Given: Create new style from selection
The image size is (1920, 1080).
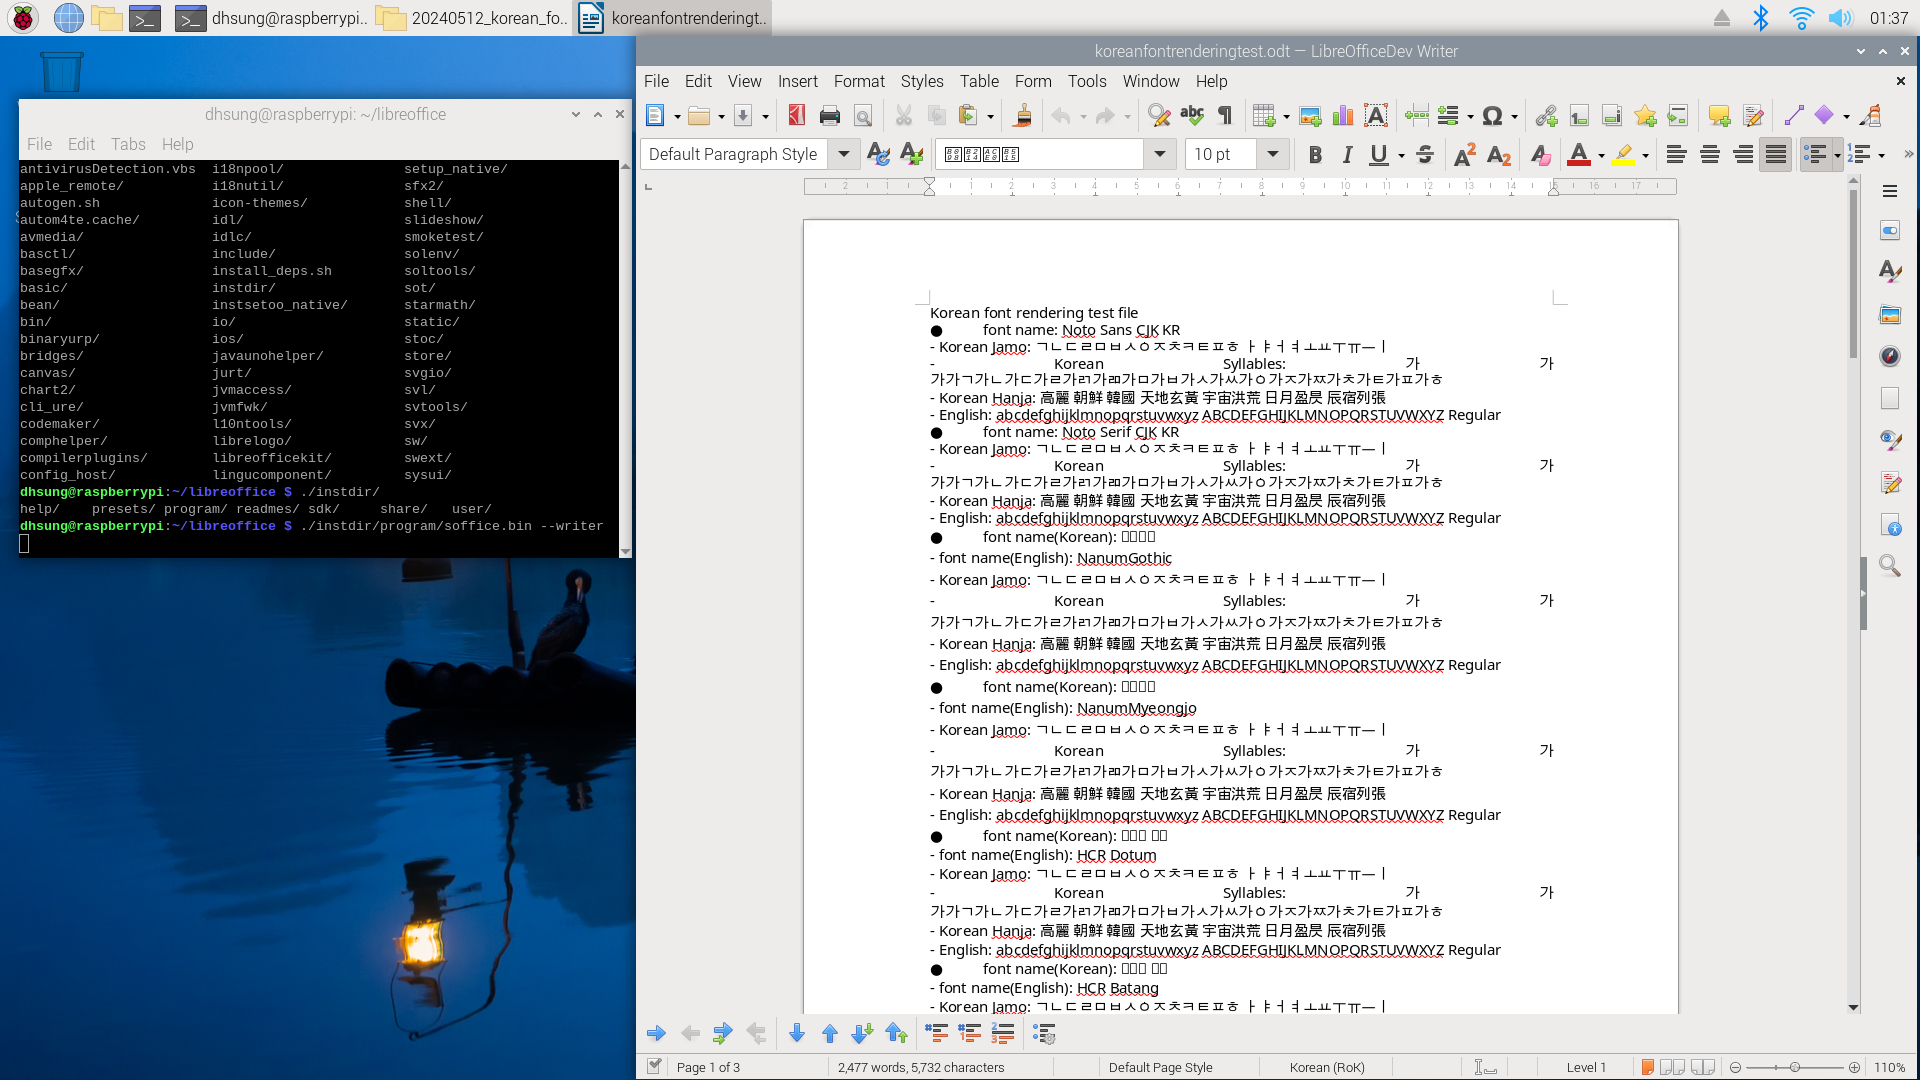Looking at the screenshot, I should [x=911, y=154].
